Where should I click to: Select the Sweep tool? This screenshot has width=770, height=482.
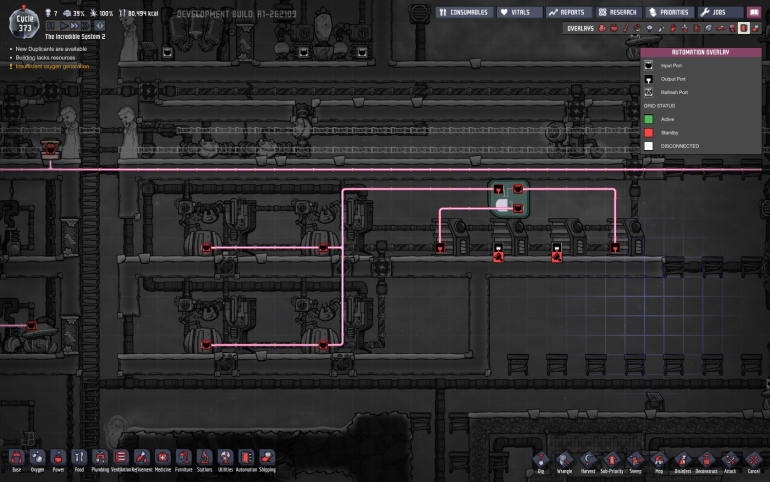coord(635,460)
